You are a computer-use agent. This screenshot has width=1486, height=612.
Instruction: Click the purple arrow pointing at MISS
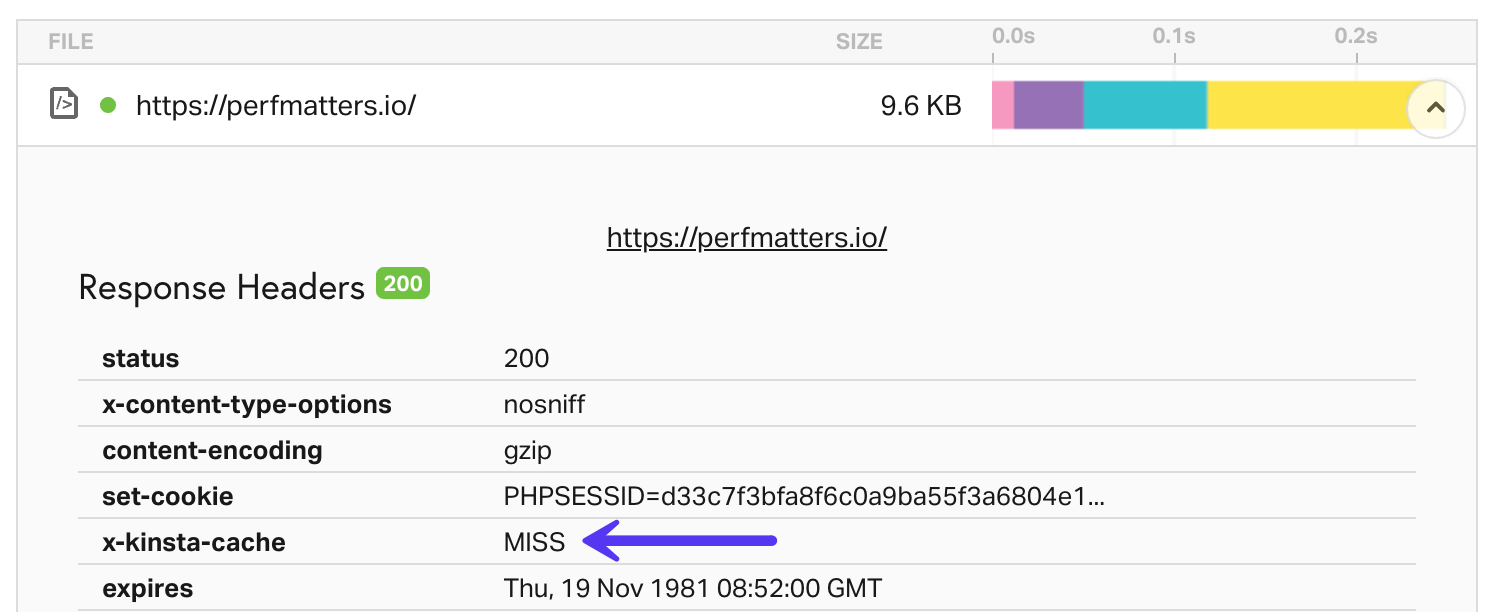point(680,541)
